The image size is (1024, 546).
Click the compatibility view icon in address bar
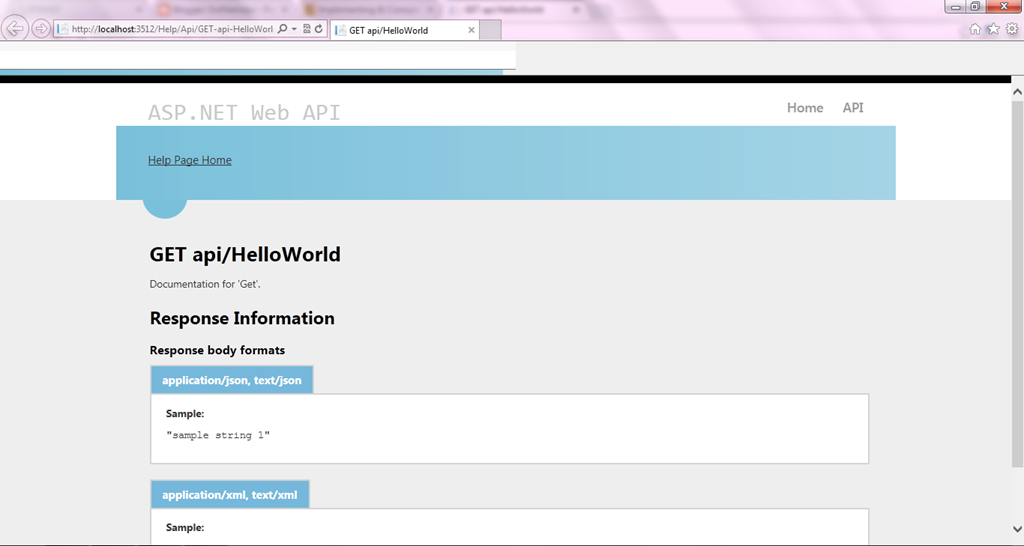(x=307, y=29)
